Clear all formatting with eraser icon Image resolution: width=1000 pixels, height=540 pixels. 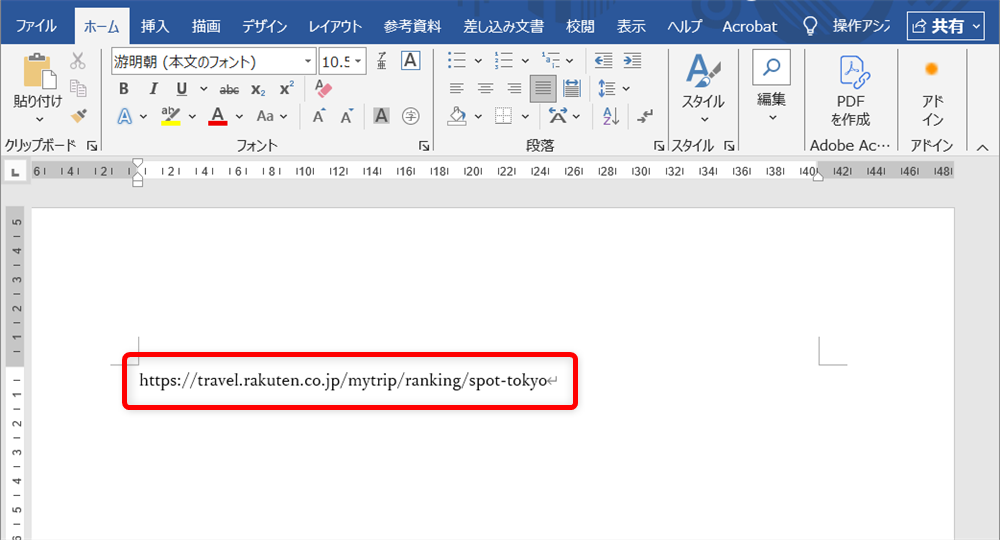(323, 88)
